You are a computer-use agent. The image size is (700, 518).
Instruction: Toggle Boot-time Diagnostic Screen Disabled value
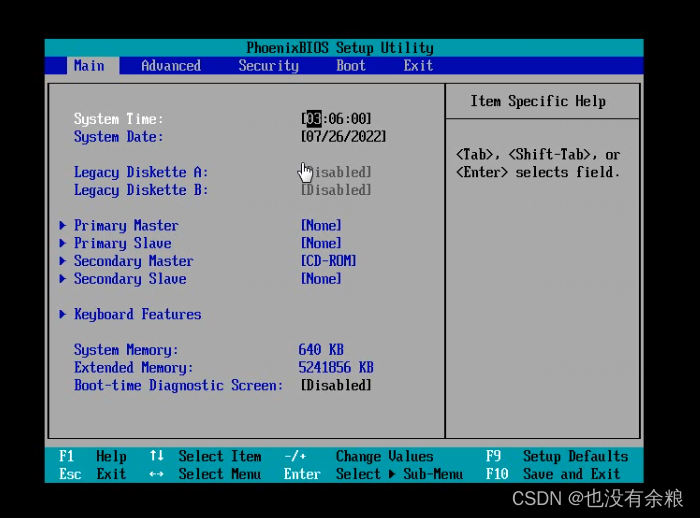coord(336,385)
